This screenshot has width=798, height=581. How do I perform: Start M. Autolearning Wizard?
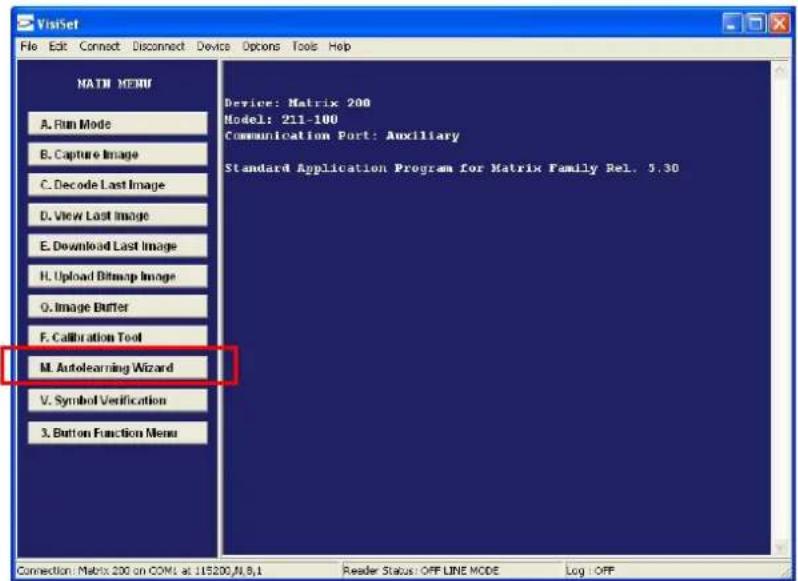point(118,367)
